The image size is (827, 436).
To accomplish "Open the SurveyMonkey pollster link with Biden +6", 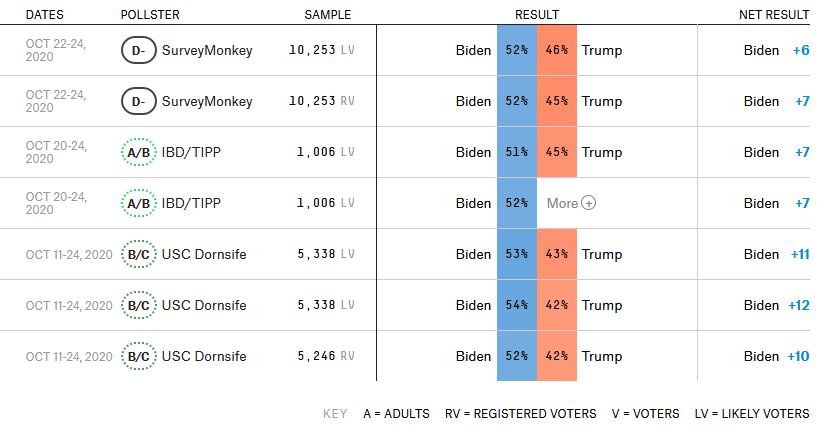I will pos(207,50).
